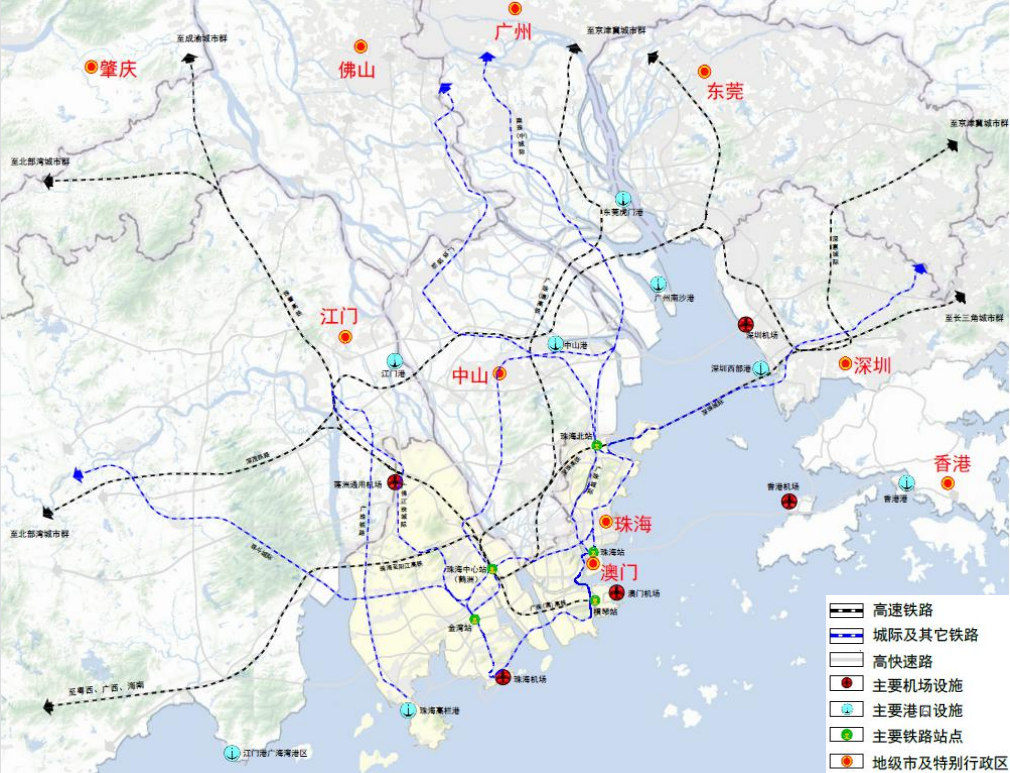This screenshot has width=1010, height=773.
Task: Click the 城际及其它铁路 legend line sample
Action: coord(846,635)
